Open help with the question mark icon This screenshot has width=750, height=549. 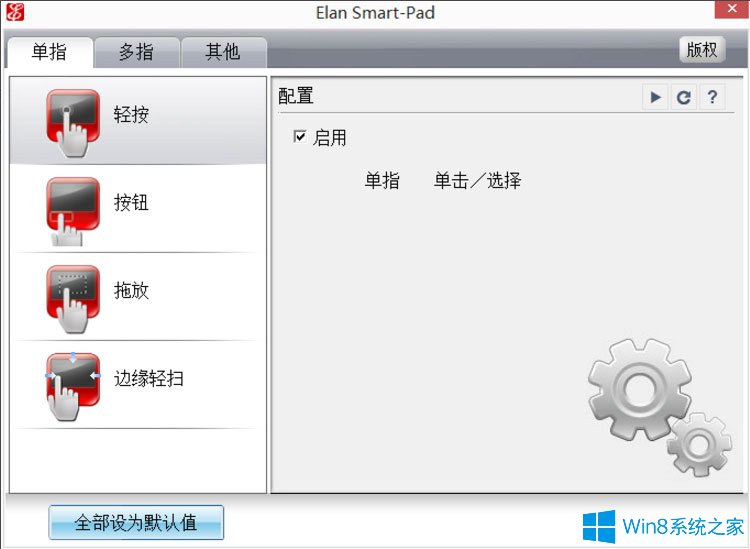(x=712, y=97)
